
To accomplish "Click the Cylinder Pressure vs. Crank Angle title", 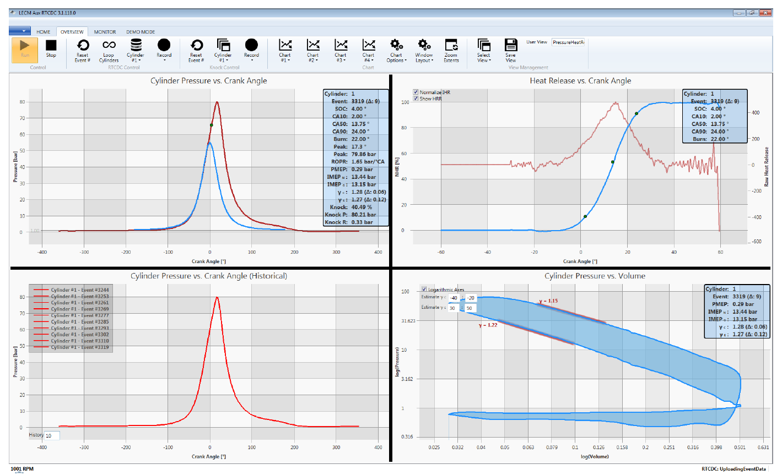I will click(208, 80).
